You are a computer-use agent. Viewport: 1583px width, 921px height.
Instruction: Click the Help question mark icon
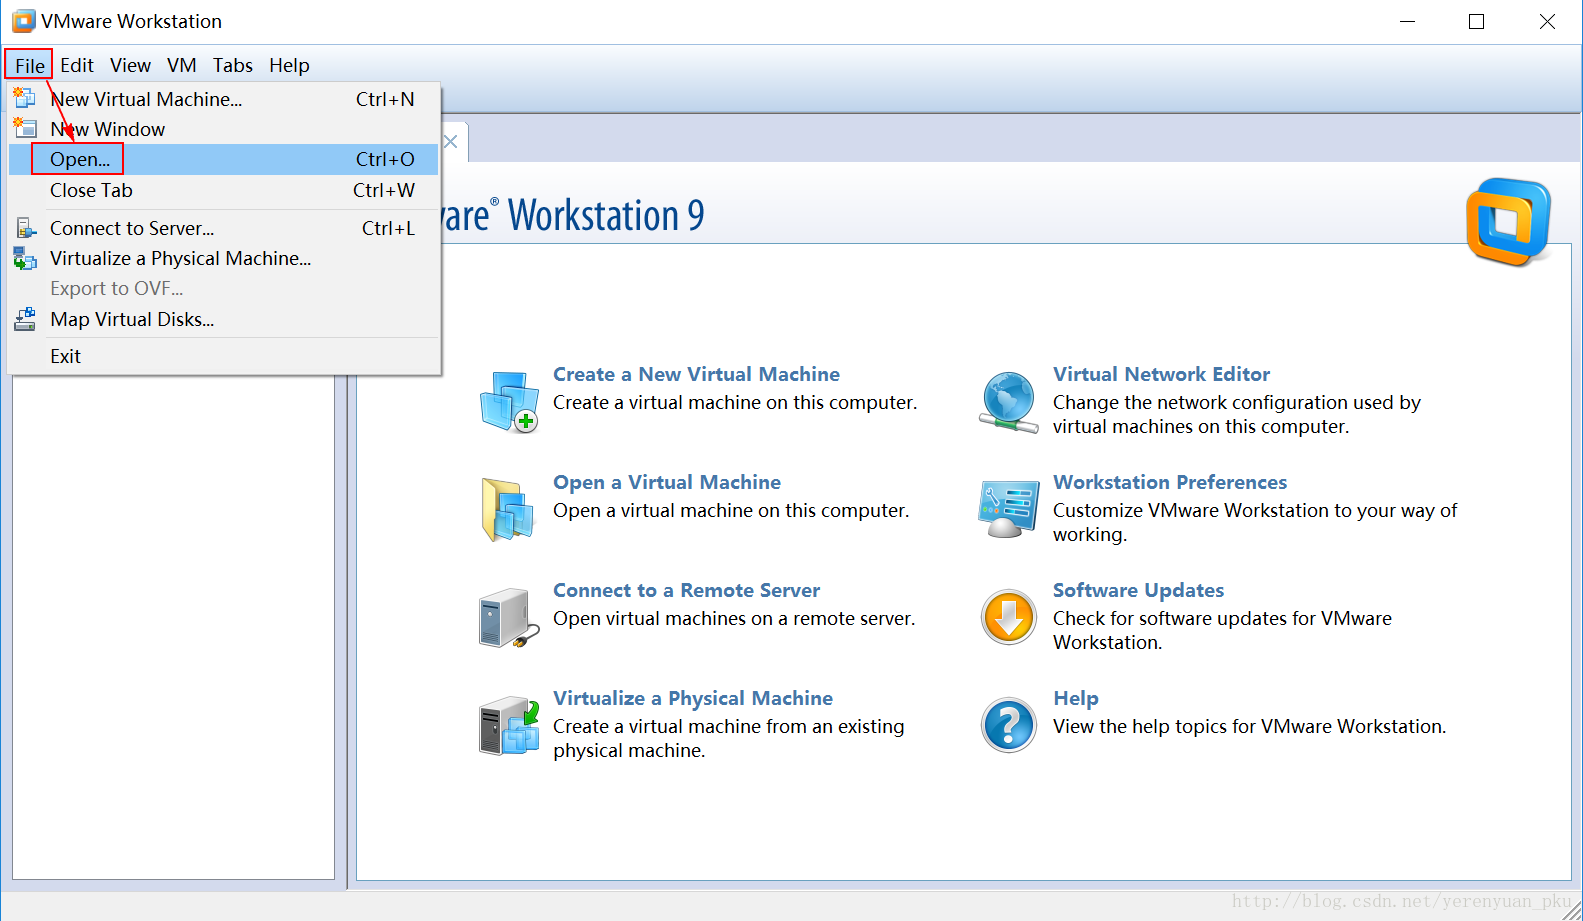1009,725
